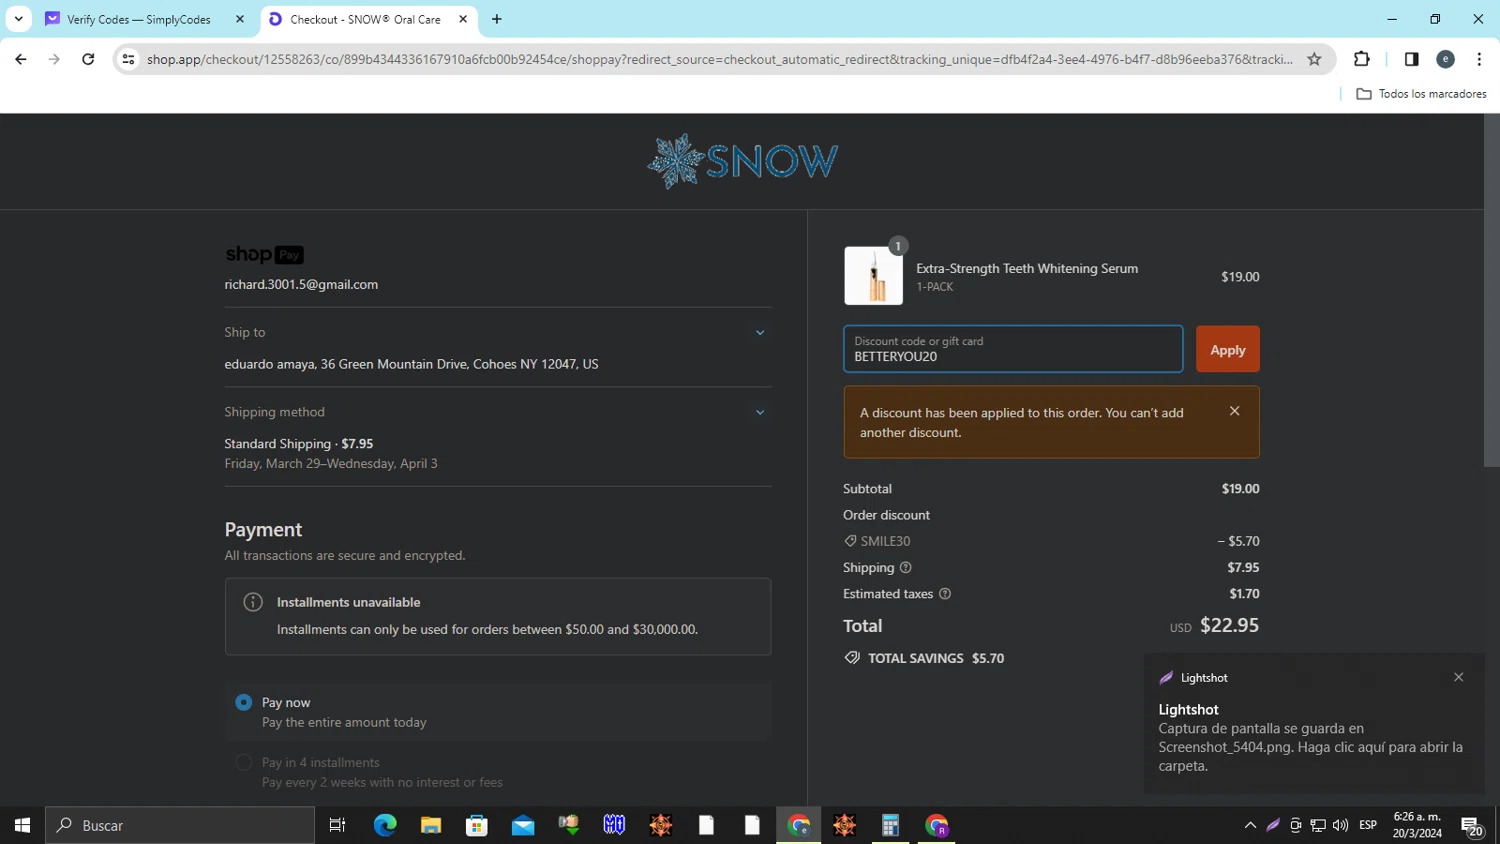Toggle the browser side panel
Viewport: 1500px width, 844px height.
pos(1411,59)
